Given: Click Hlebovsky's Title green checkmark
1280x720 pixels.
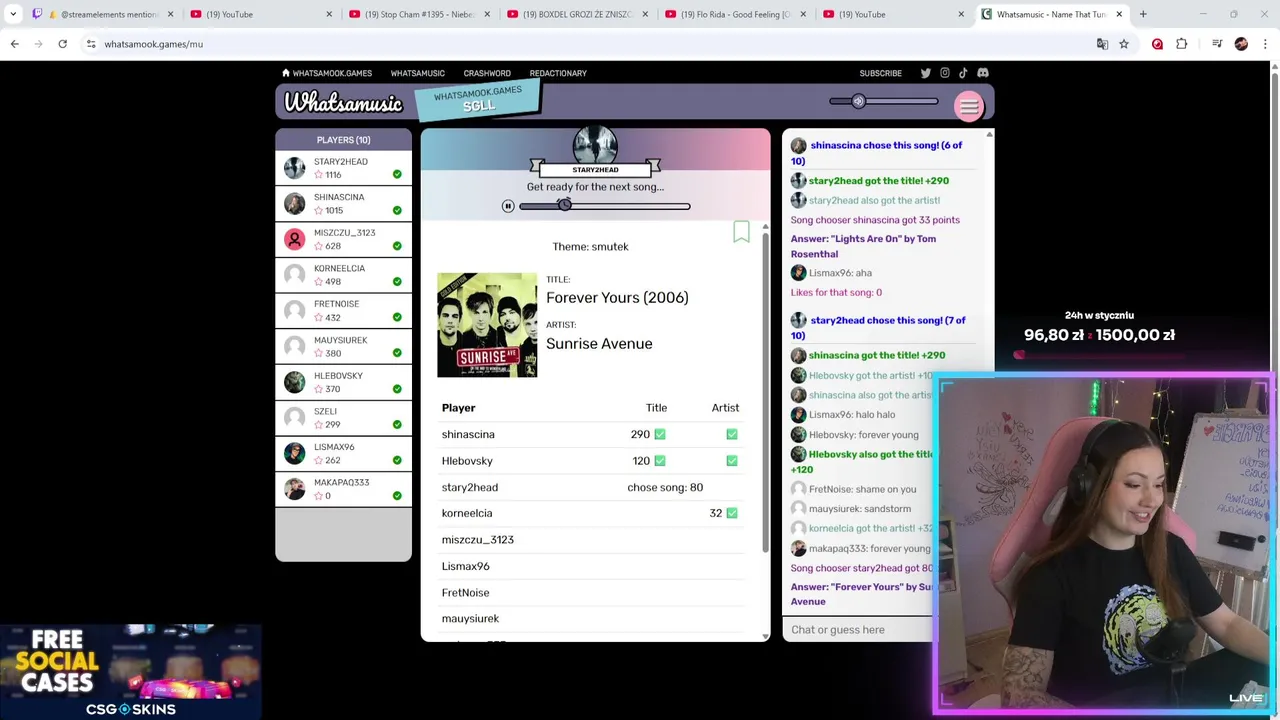Looking at the screenshot, I should point(660,461).
